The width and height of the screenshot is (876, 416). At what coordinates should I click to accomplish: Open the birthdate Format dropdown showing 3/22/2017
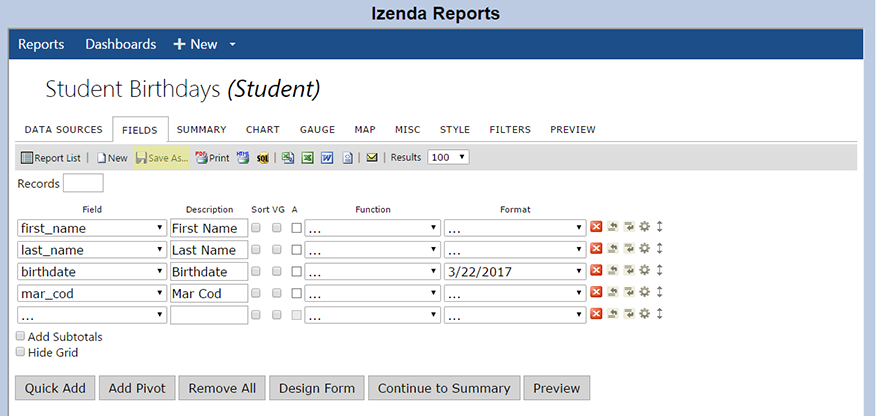pos(515,271)
